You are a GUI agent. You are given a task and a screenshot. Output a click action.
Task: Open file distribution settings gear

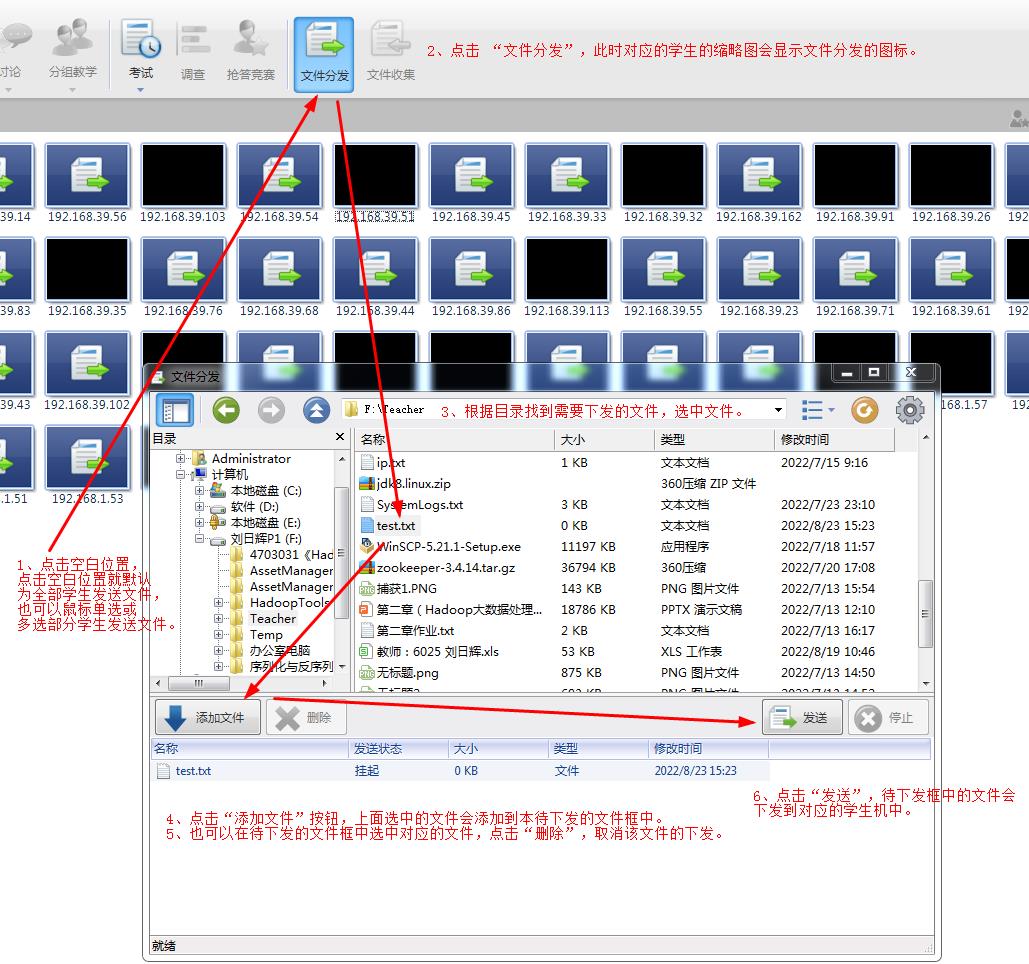pos(910,411)
